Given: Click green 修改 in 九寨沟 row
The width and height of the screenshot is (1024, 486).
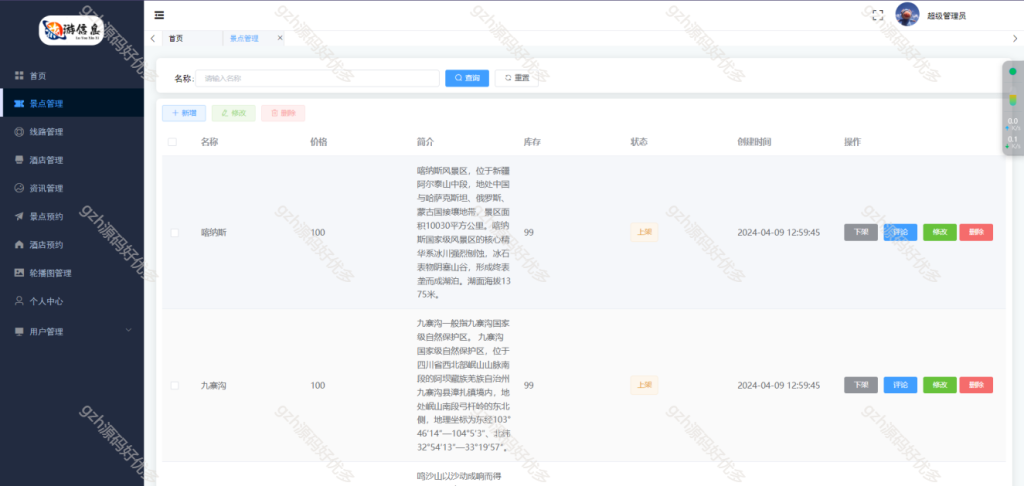Looking at the screenshot, I should point(940,385).
